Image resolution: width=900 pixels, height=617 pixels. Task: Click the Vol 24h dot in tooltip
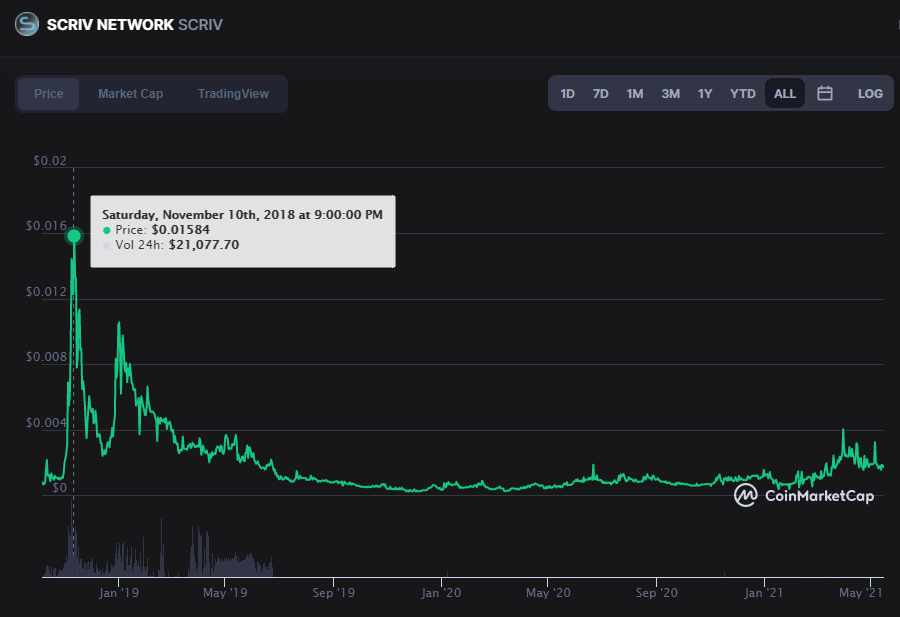pos(107,244)
